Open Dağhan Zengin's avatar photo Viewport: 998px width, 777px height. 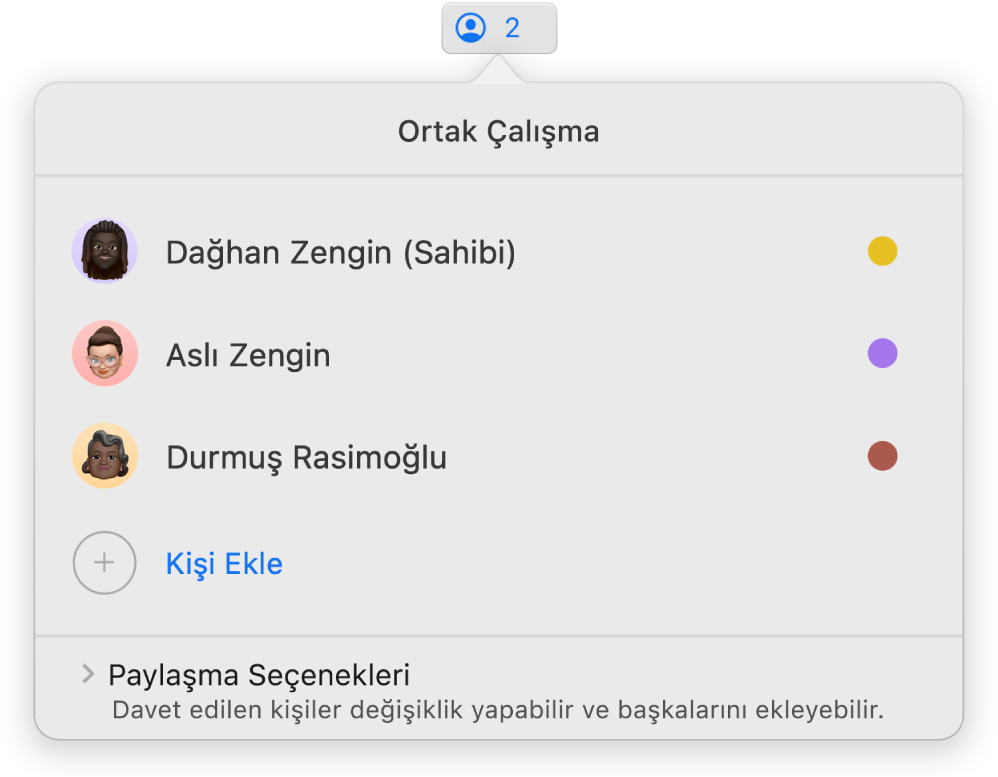coord(104,251)
